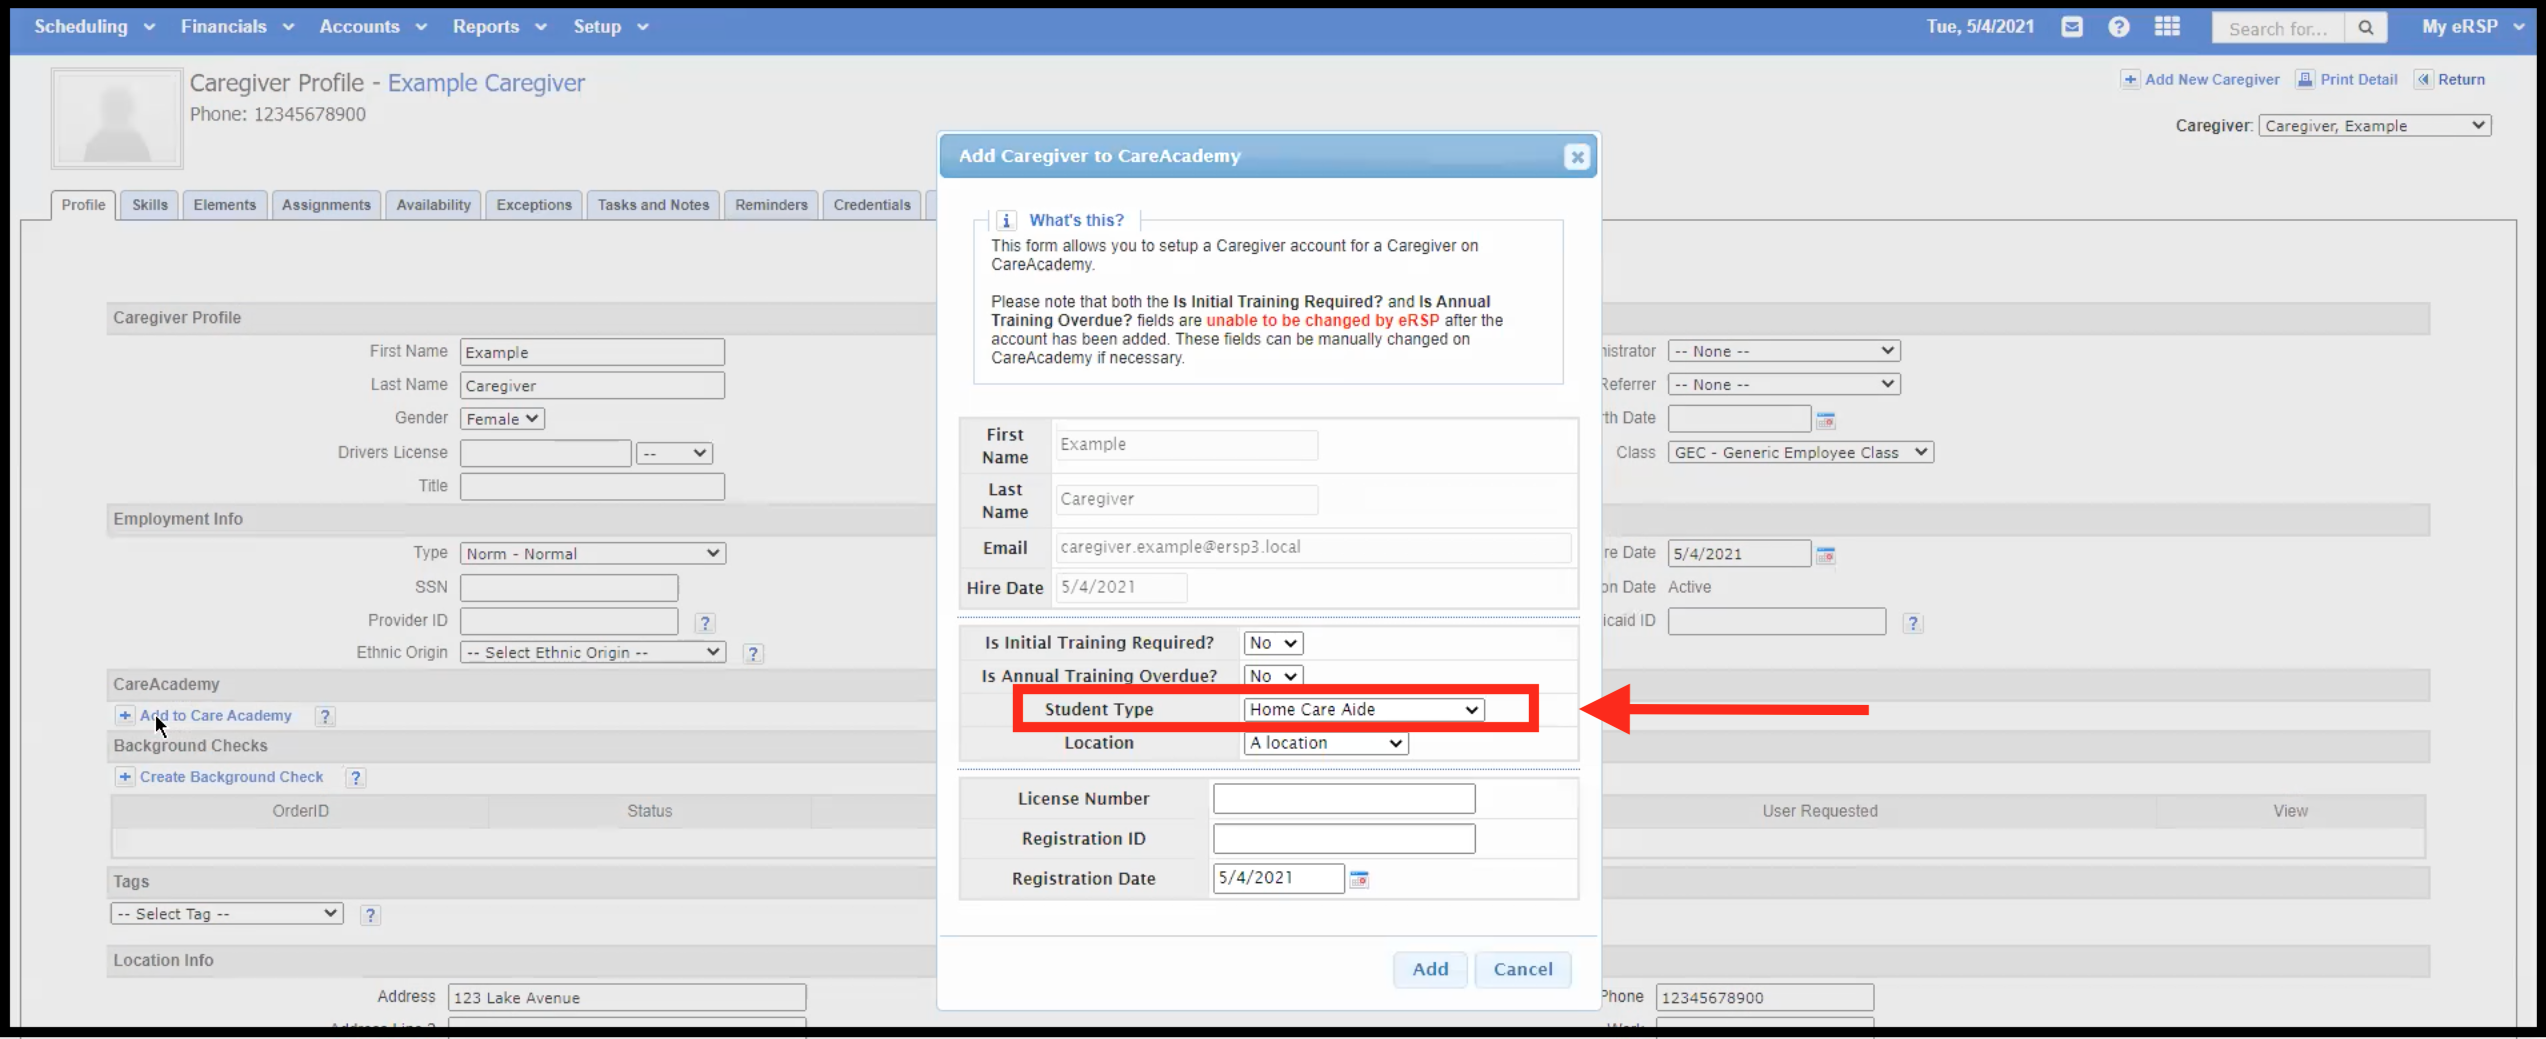This screenshot has height=1039, width=2546.
Task: Click the Search for... input box
Action: tap(2277, 28)
